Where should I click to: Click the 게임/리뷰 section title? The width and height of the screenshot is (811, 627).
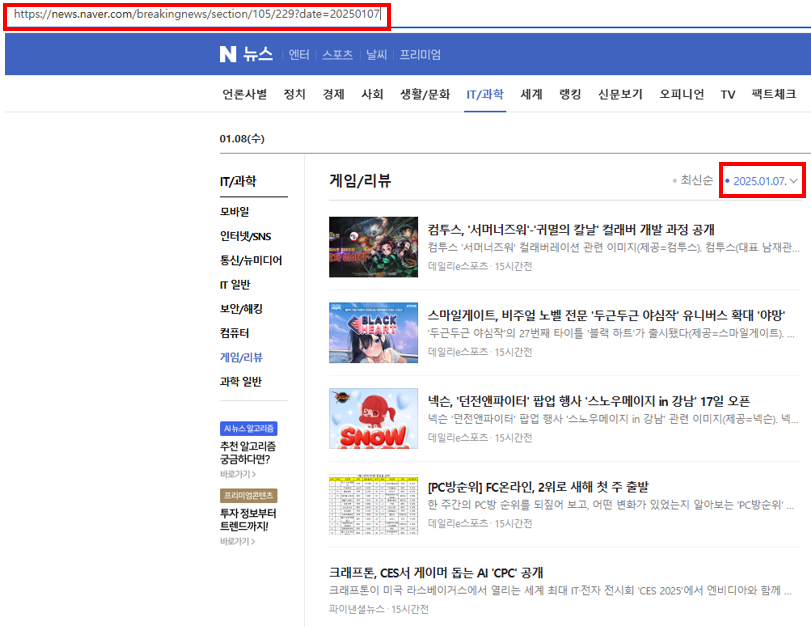pos(360,181)
